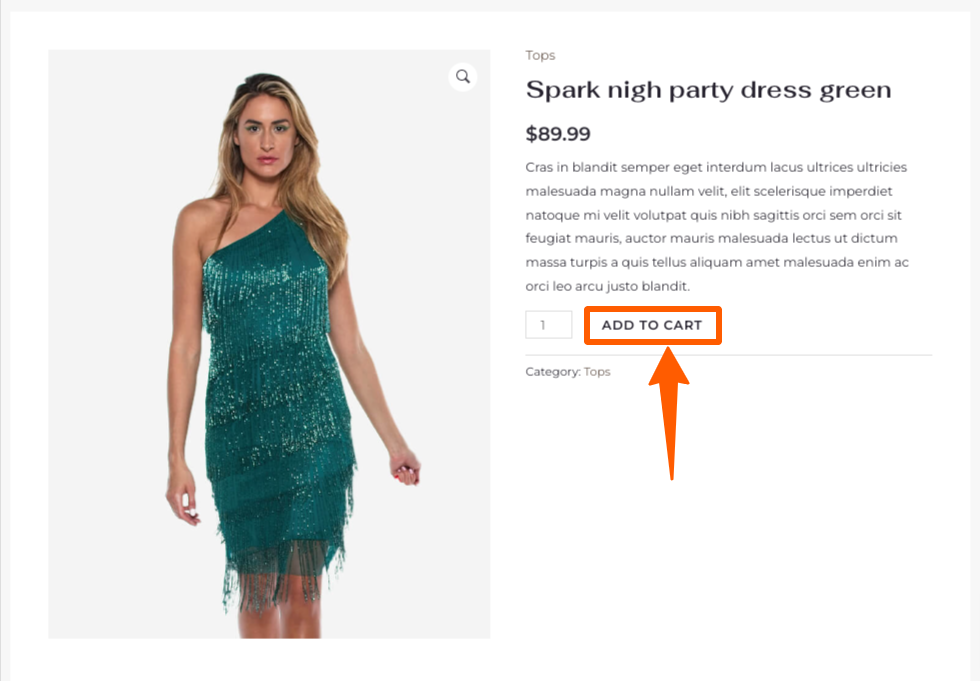Click the product title Spark nigh party dress
980x681 pixels.
click(708, 90)
